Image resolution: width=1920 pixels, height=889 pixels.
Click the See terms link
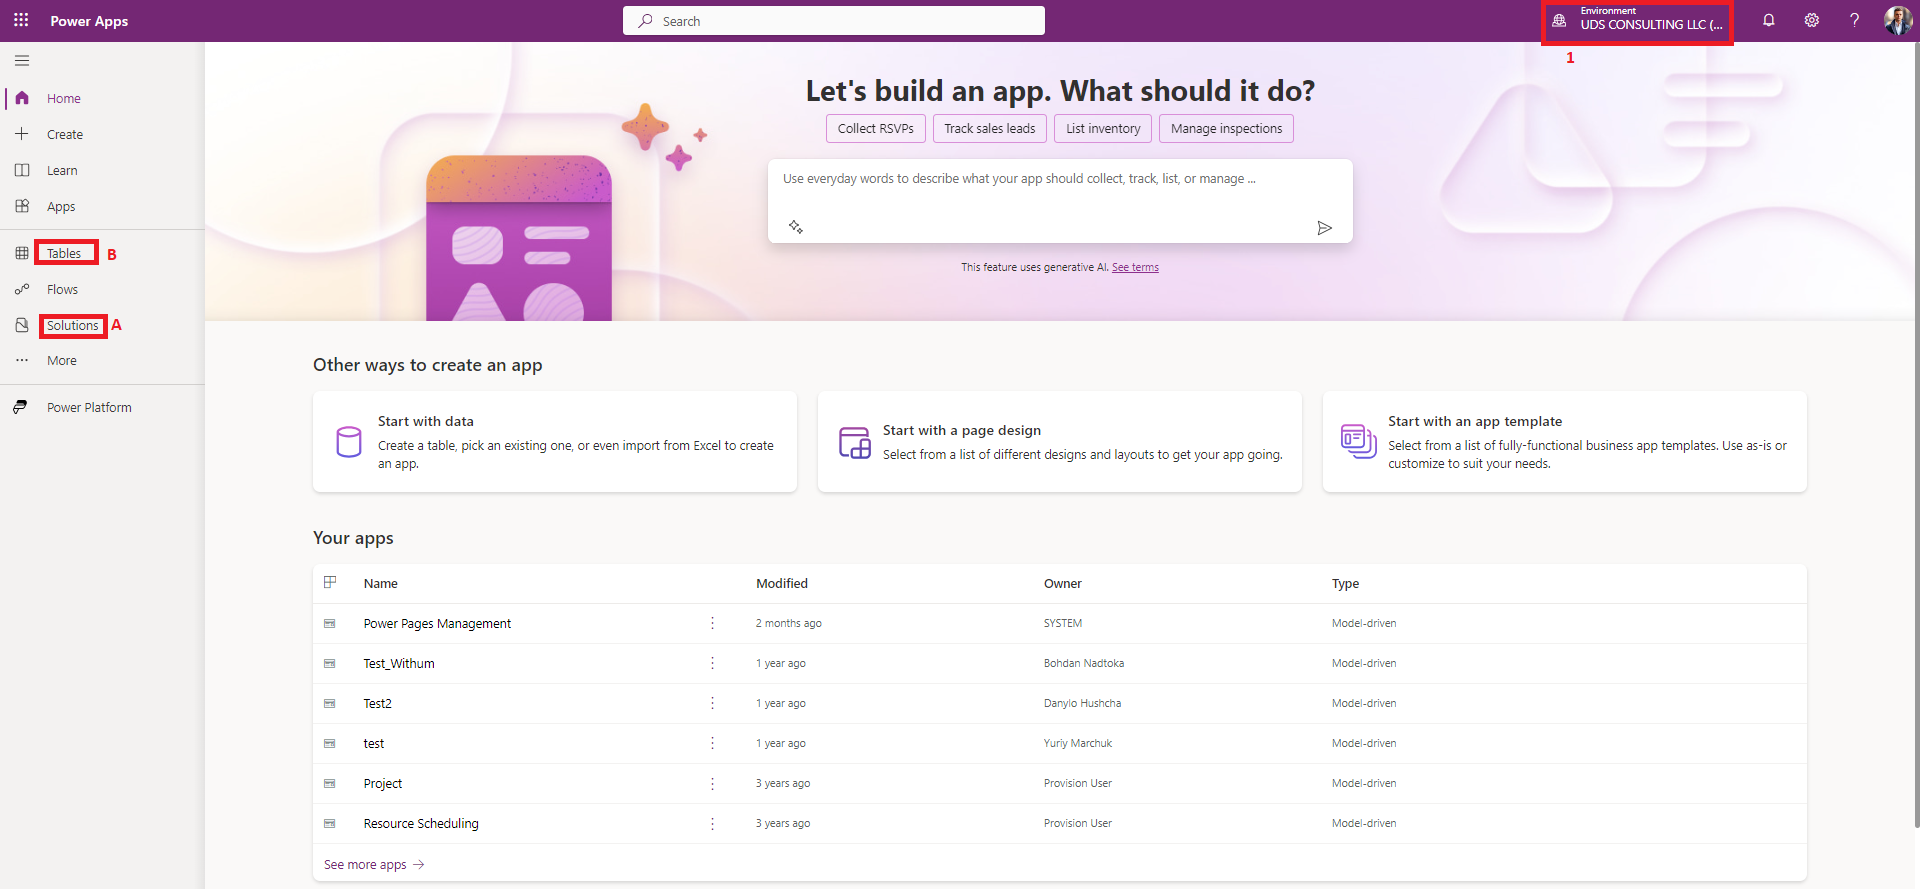pos(1135,267)
